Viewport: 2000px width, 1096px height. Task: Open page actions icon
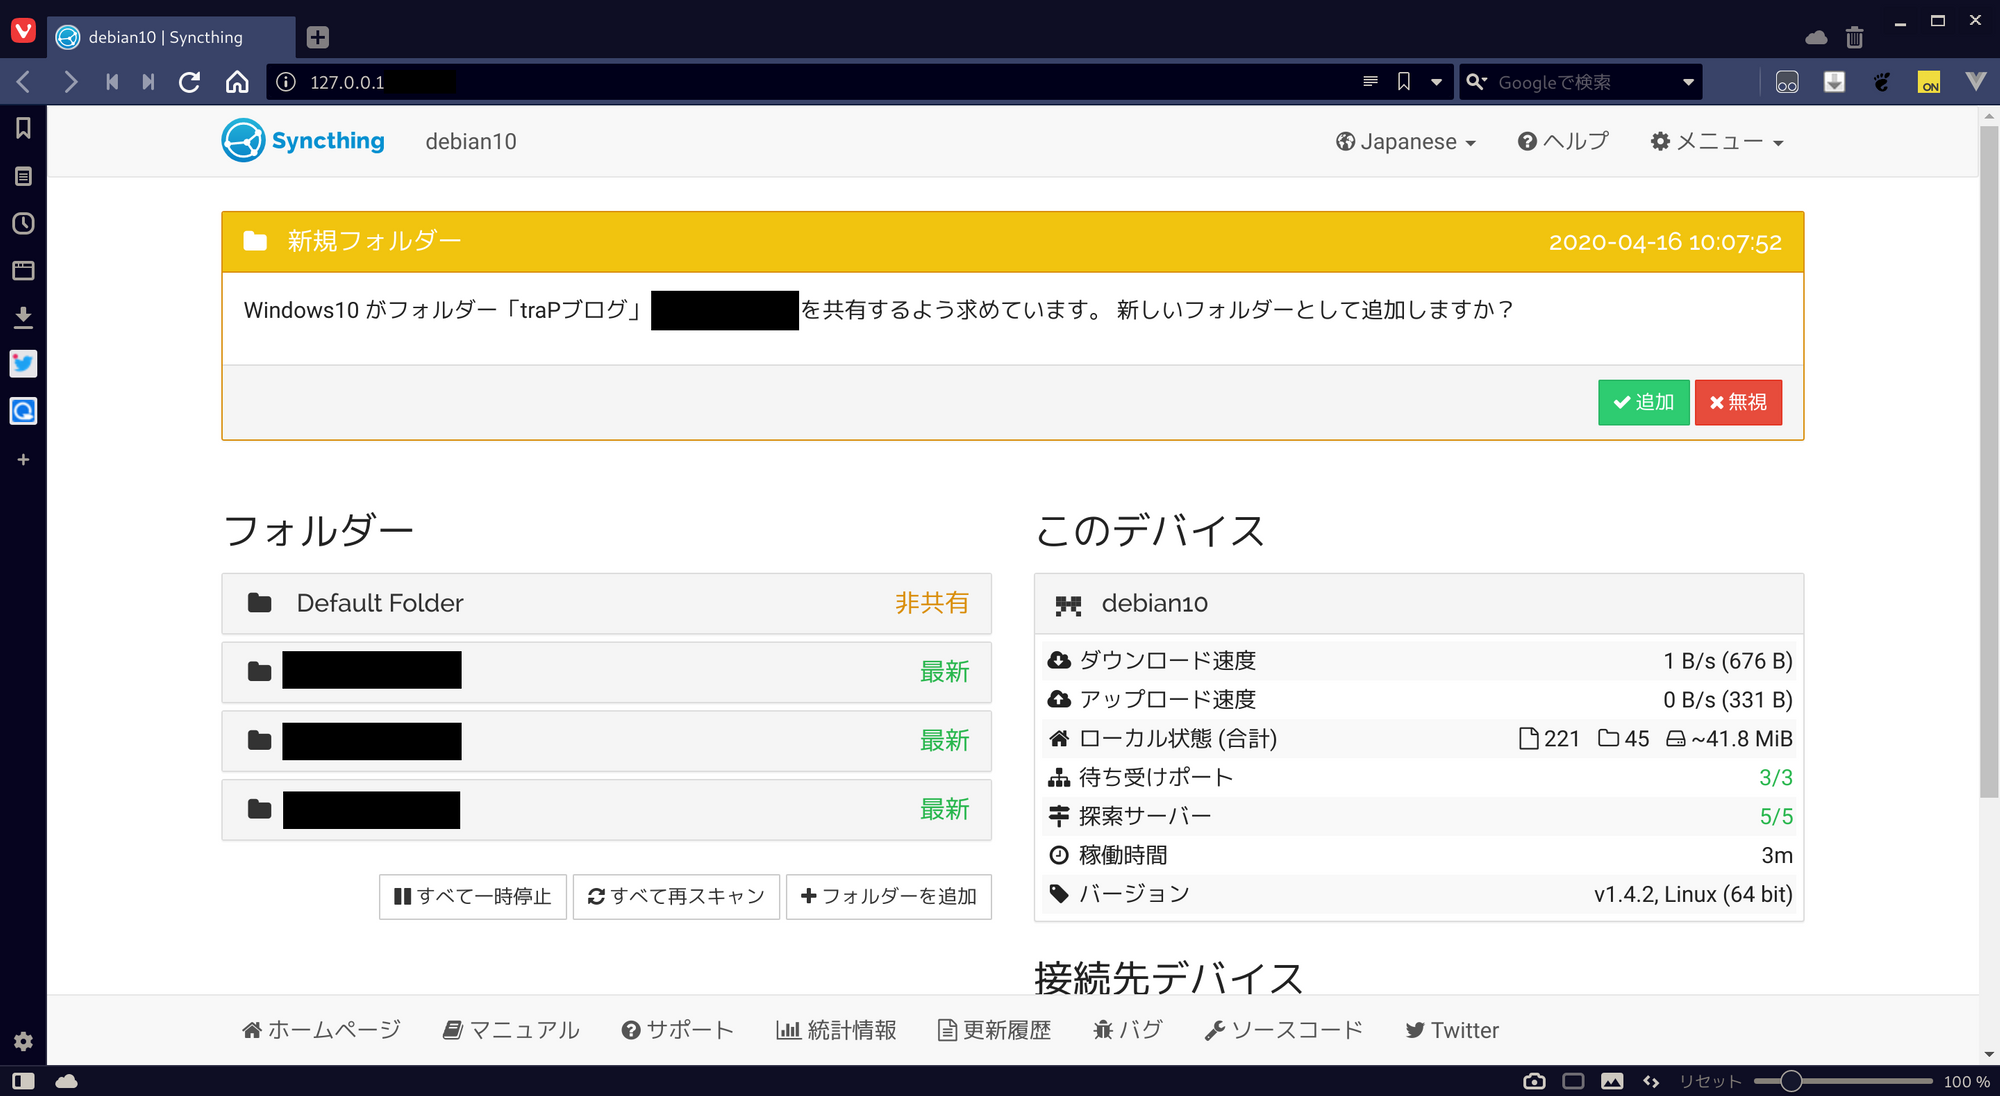[1651, 1081]
